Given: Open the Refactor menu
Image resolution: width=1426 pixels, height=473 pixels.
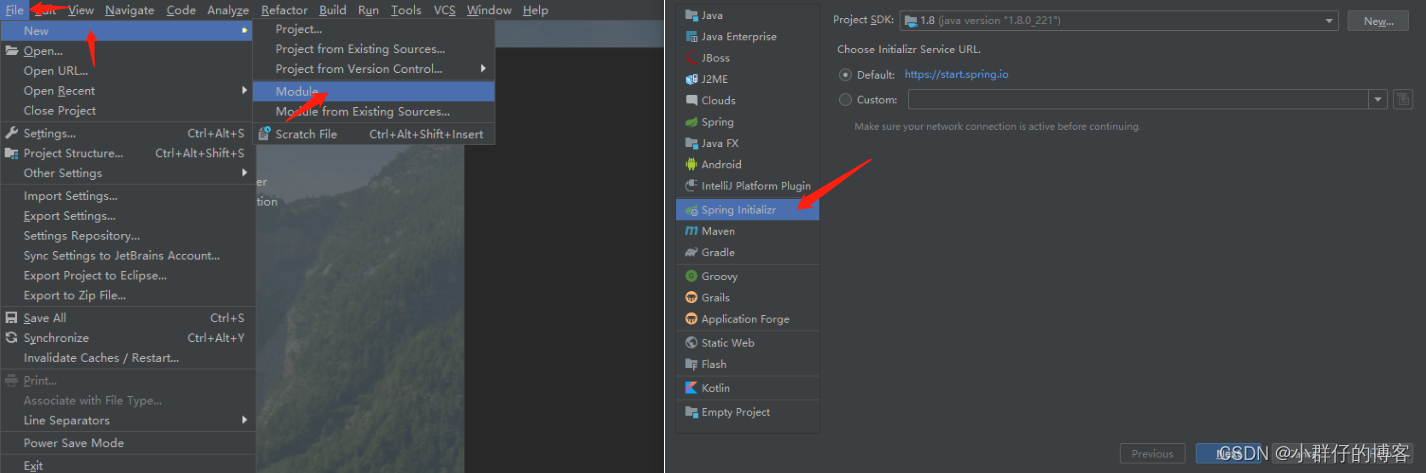Looking at the screenshot, I should tap(284, 10).
